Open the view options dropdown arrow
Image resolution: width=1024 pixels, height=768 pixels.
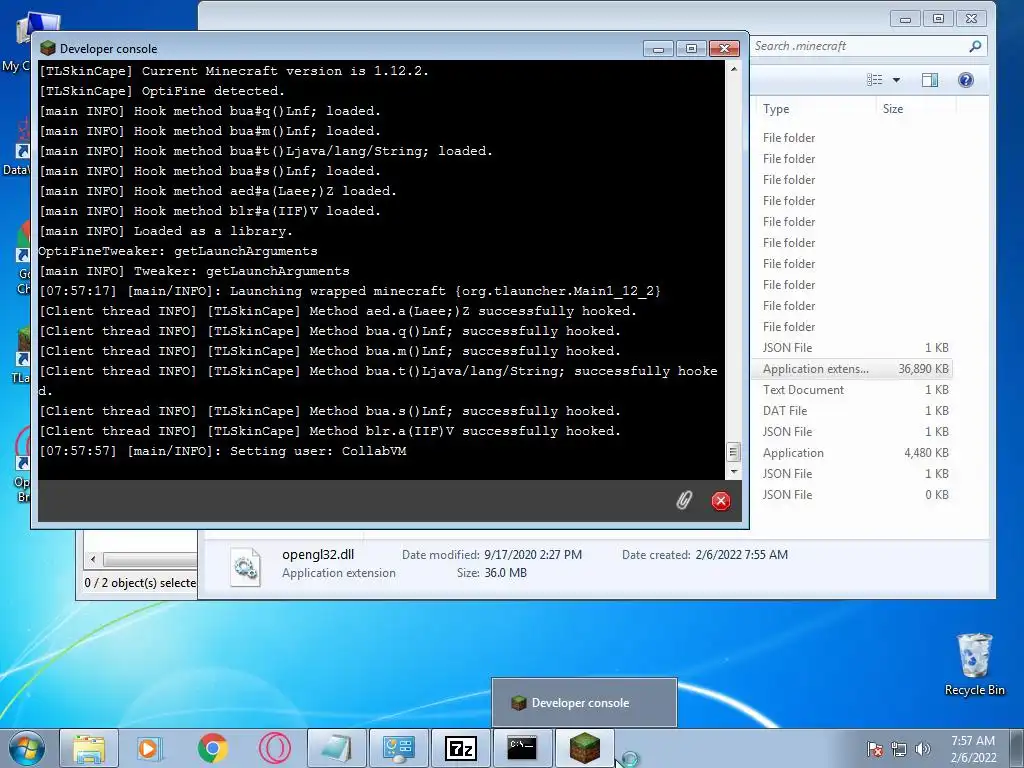896,80
